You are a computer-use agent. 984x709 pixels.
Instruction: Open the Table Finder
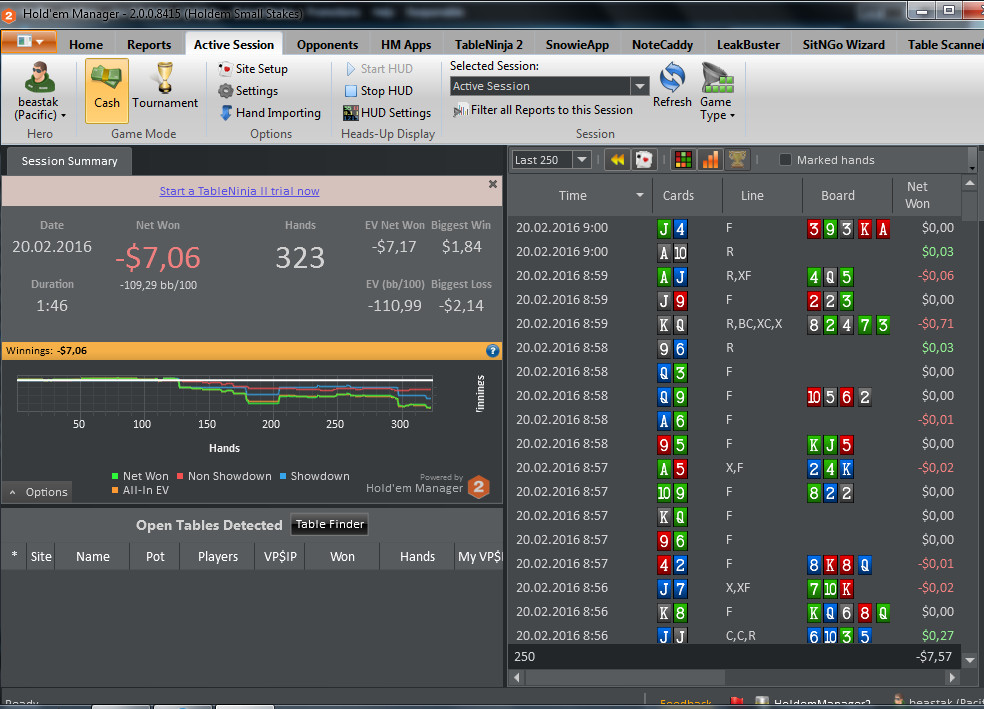click(329, 524)
